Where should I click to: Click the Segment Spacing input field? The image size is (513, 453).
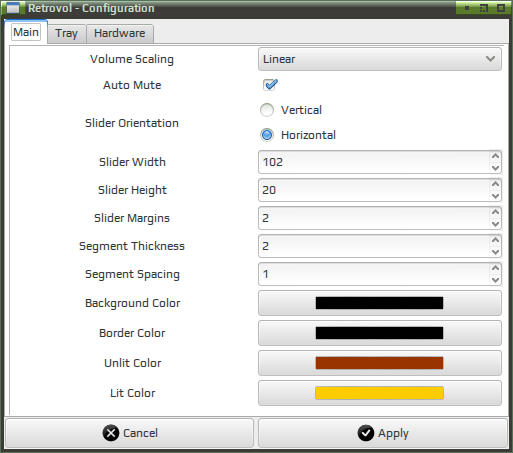click(374, 274)
